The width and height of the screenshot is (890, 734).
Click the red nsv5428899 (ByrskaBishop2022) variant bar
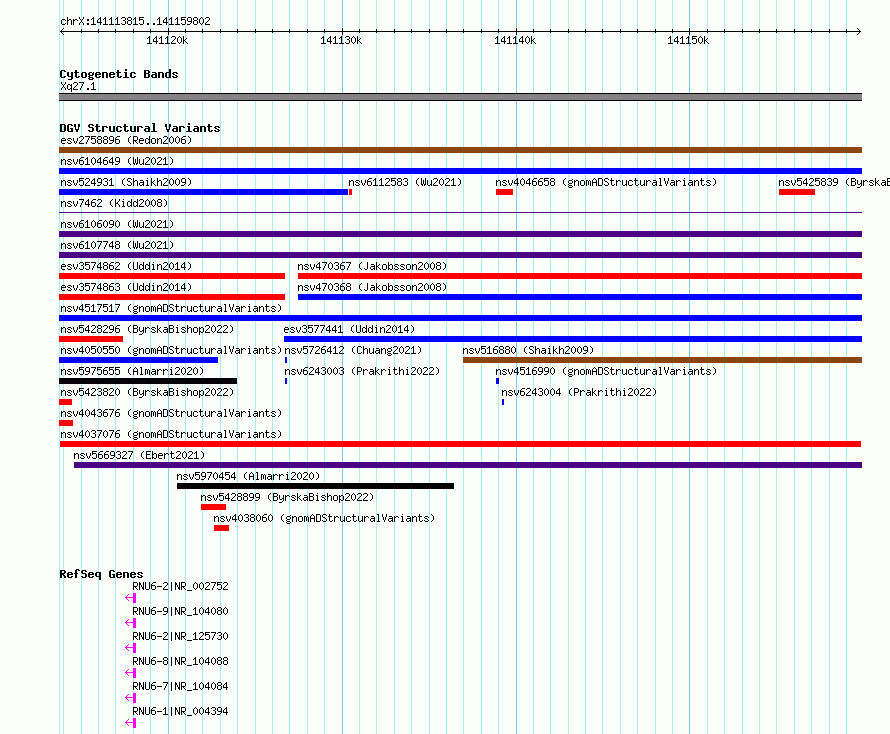click(x=213, y=507)
